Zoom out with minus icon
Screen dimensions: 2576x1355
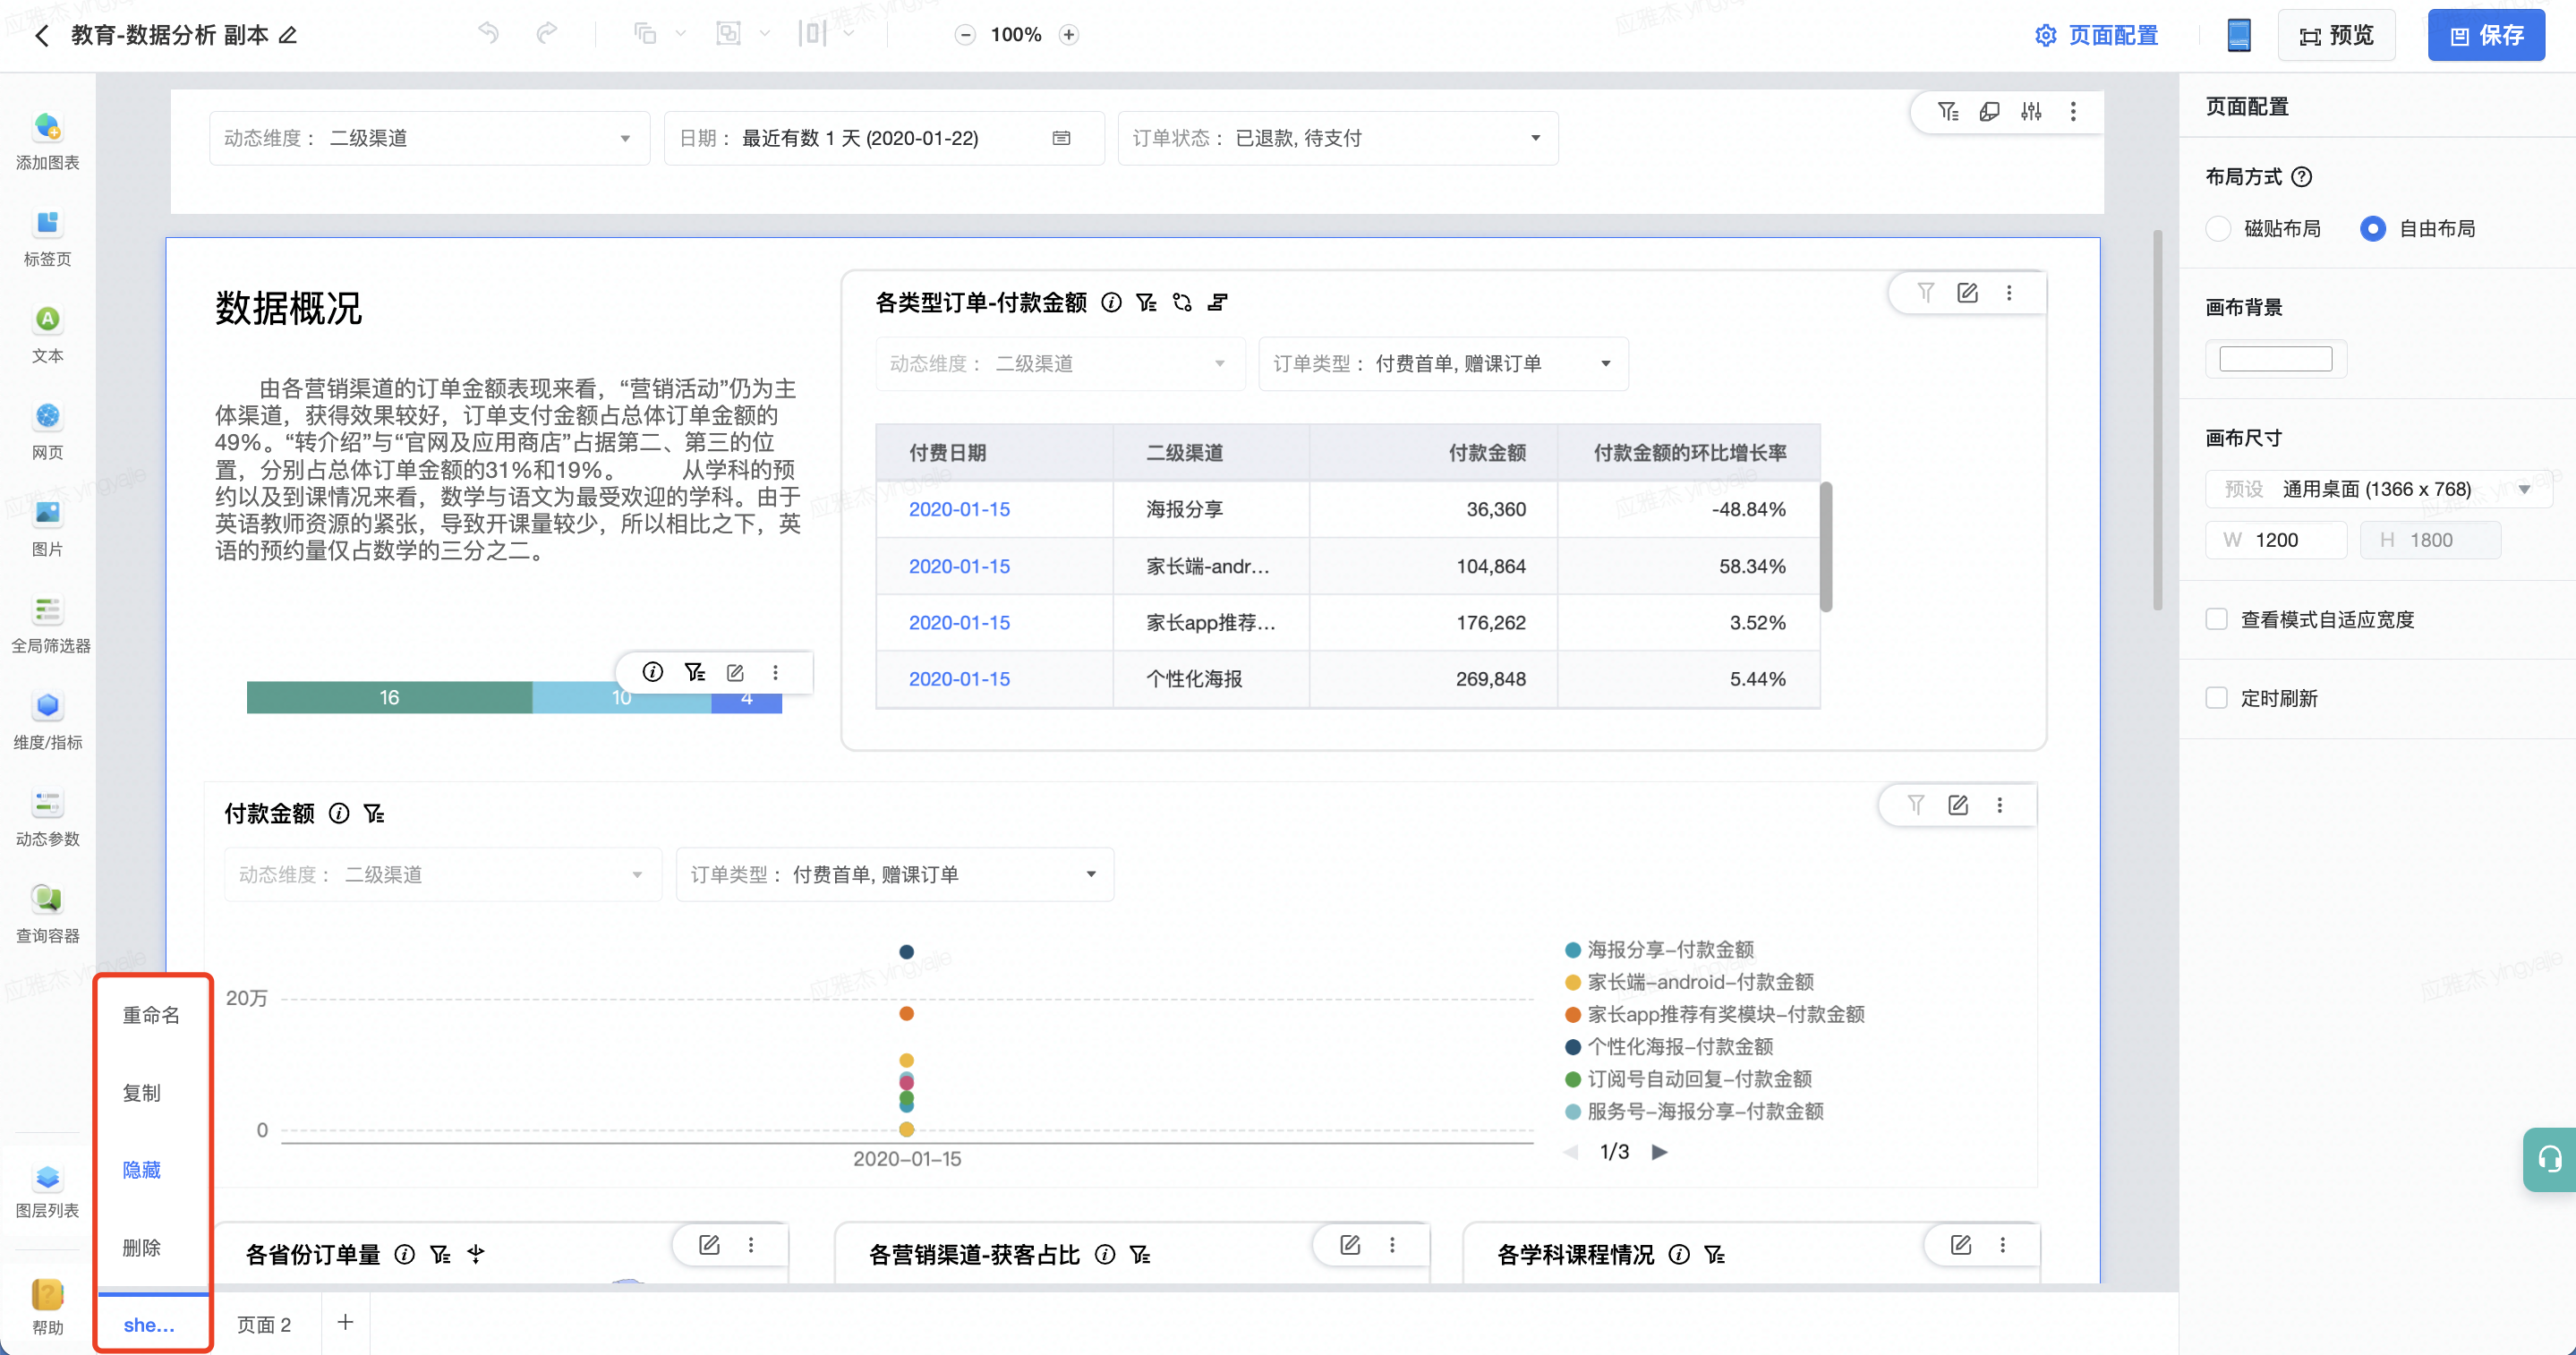(x=965, y=35)
